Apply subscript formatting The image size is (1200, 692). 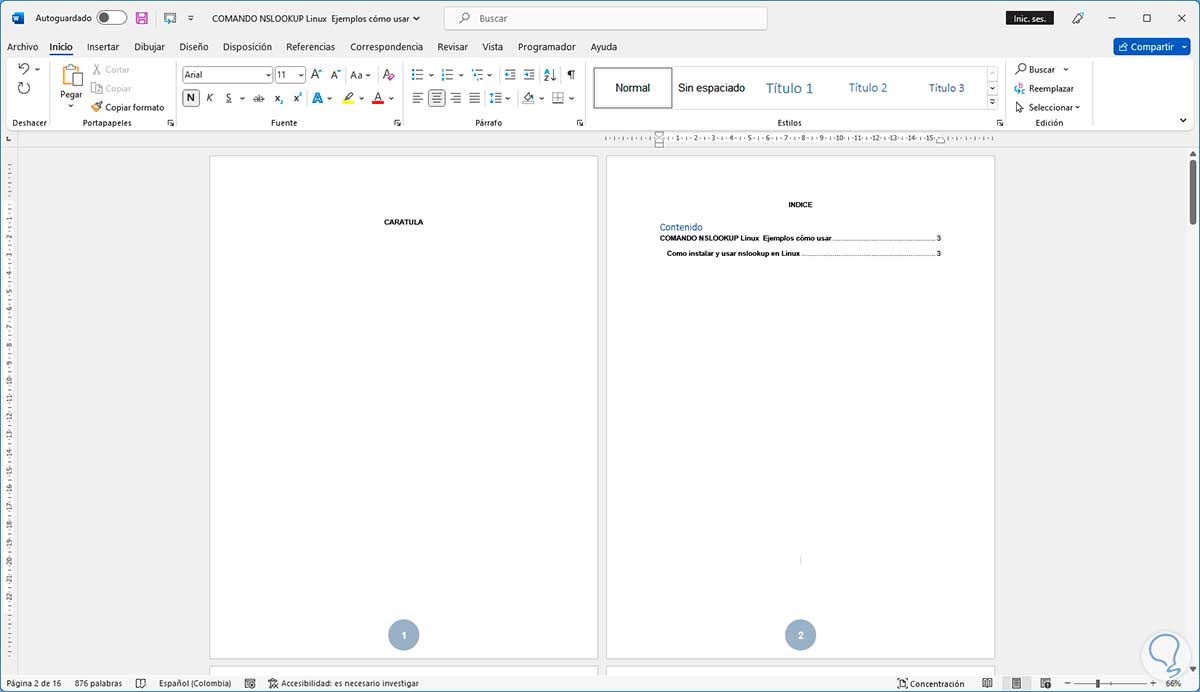click(278, 98)
